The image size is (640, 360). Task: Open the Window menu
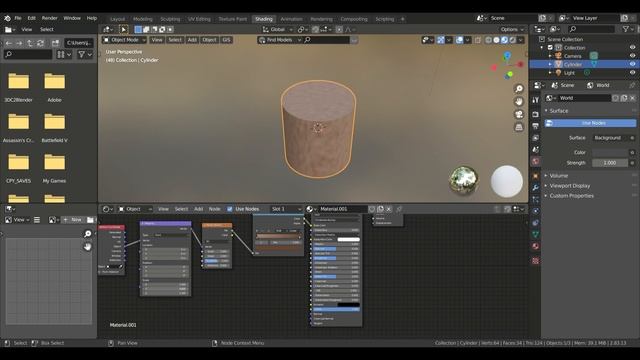point(72,18)
